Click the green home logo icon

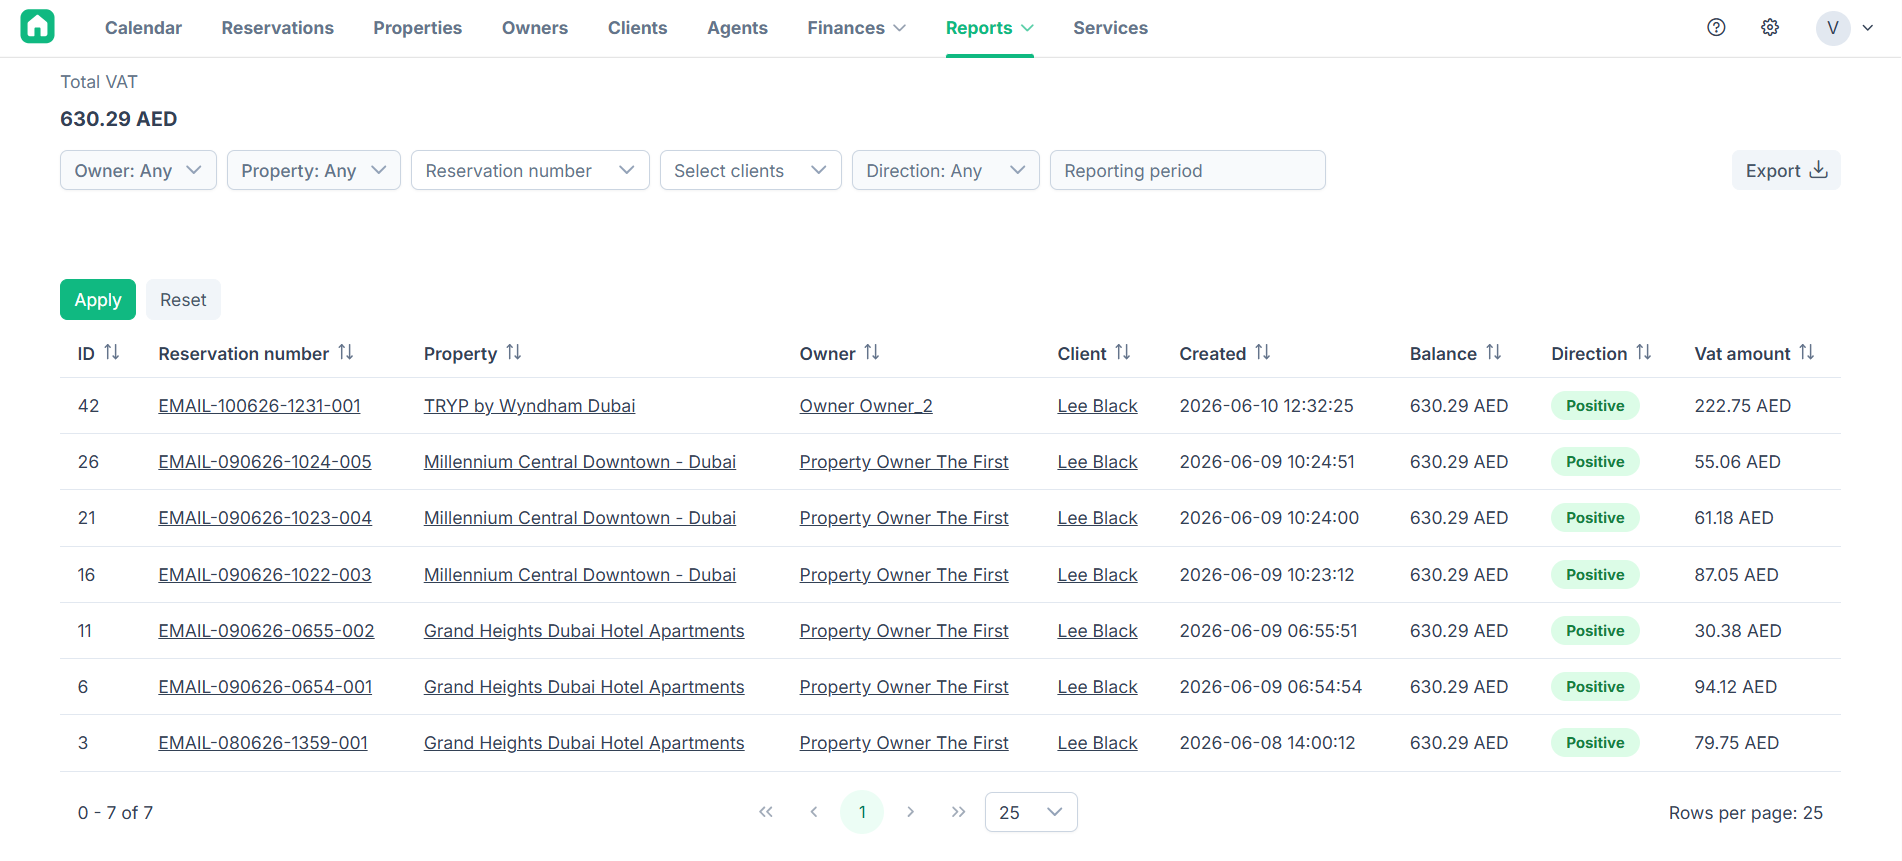pyautogui.click(x=38, y=27)
